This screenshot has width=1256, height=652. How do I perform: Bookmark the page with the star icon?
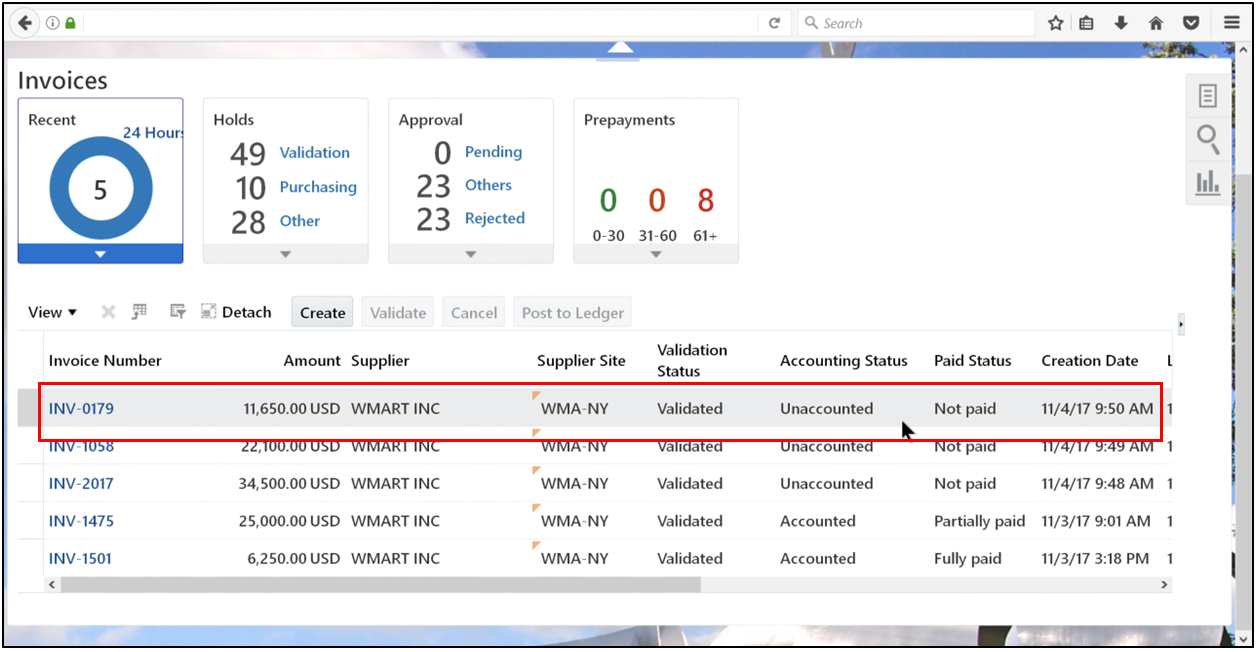coord(1055,22)
